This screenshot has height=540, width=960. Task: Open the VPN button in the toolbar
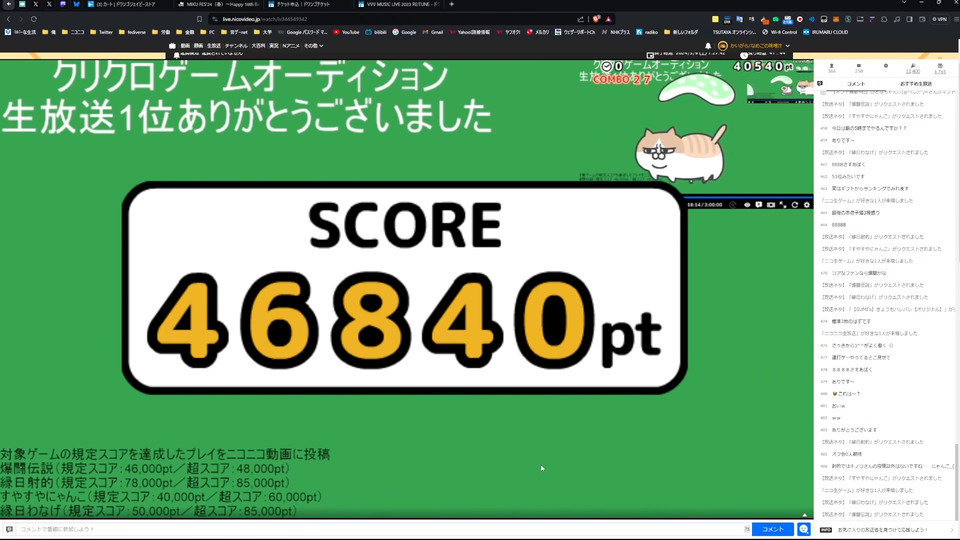[939, 20]
